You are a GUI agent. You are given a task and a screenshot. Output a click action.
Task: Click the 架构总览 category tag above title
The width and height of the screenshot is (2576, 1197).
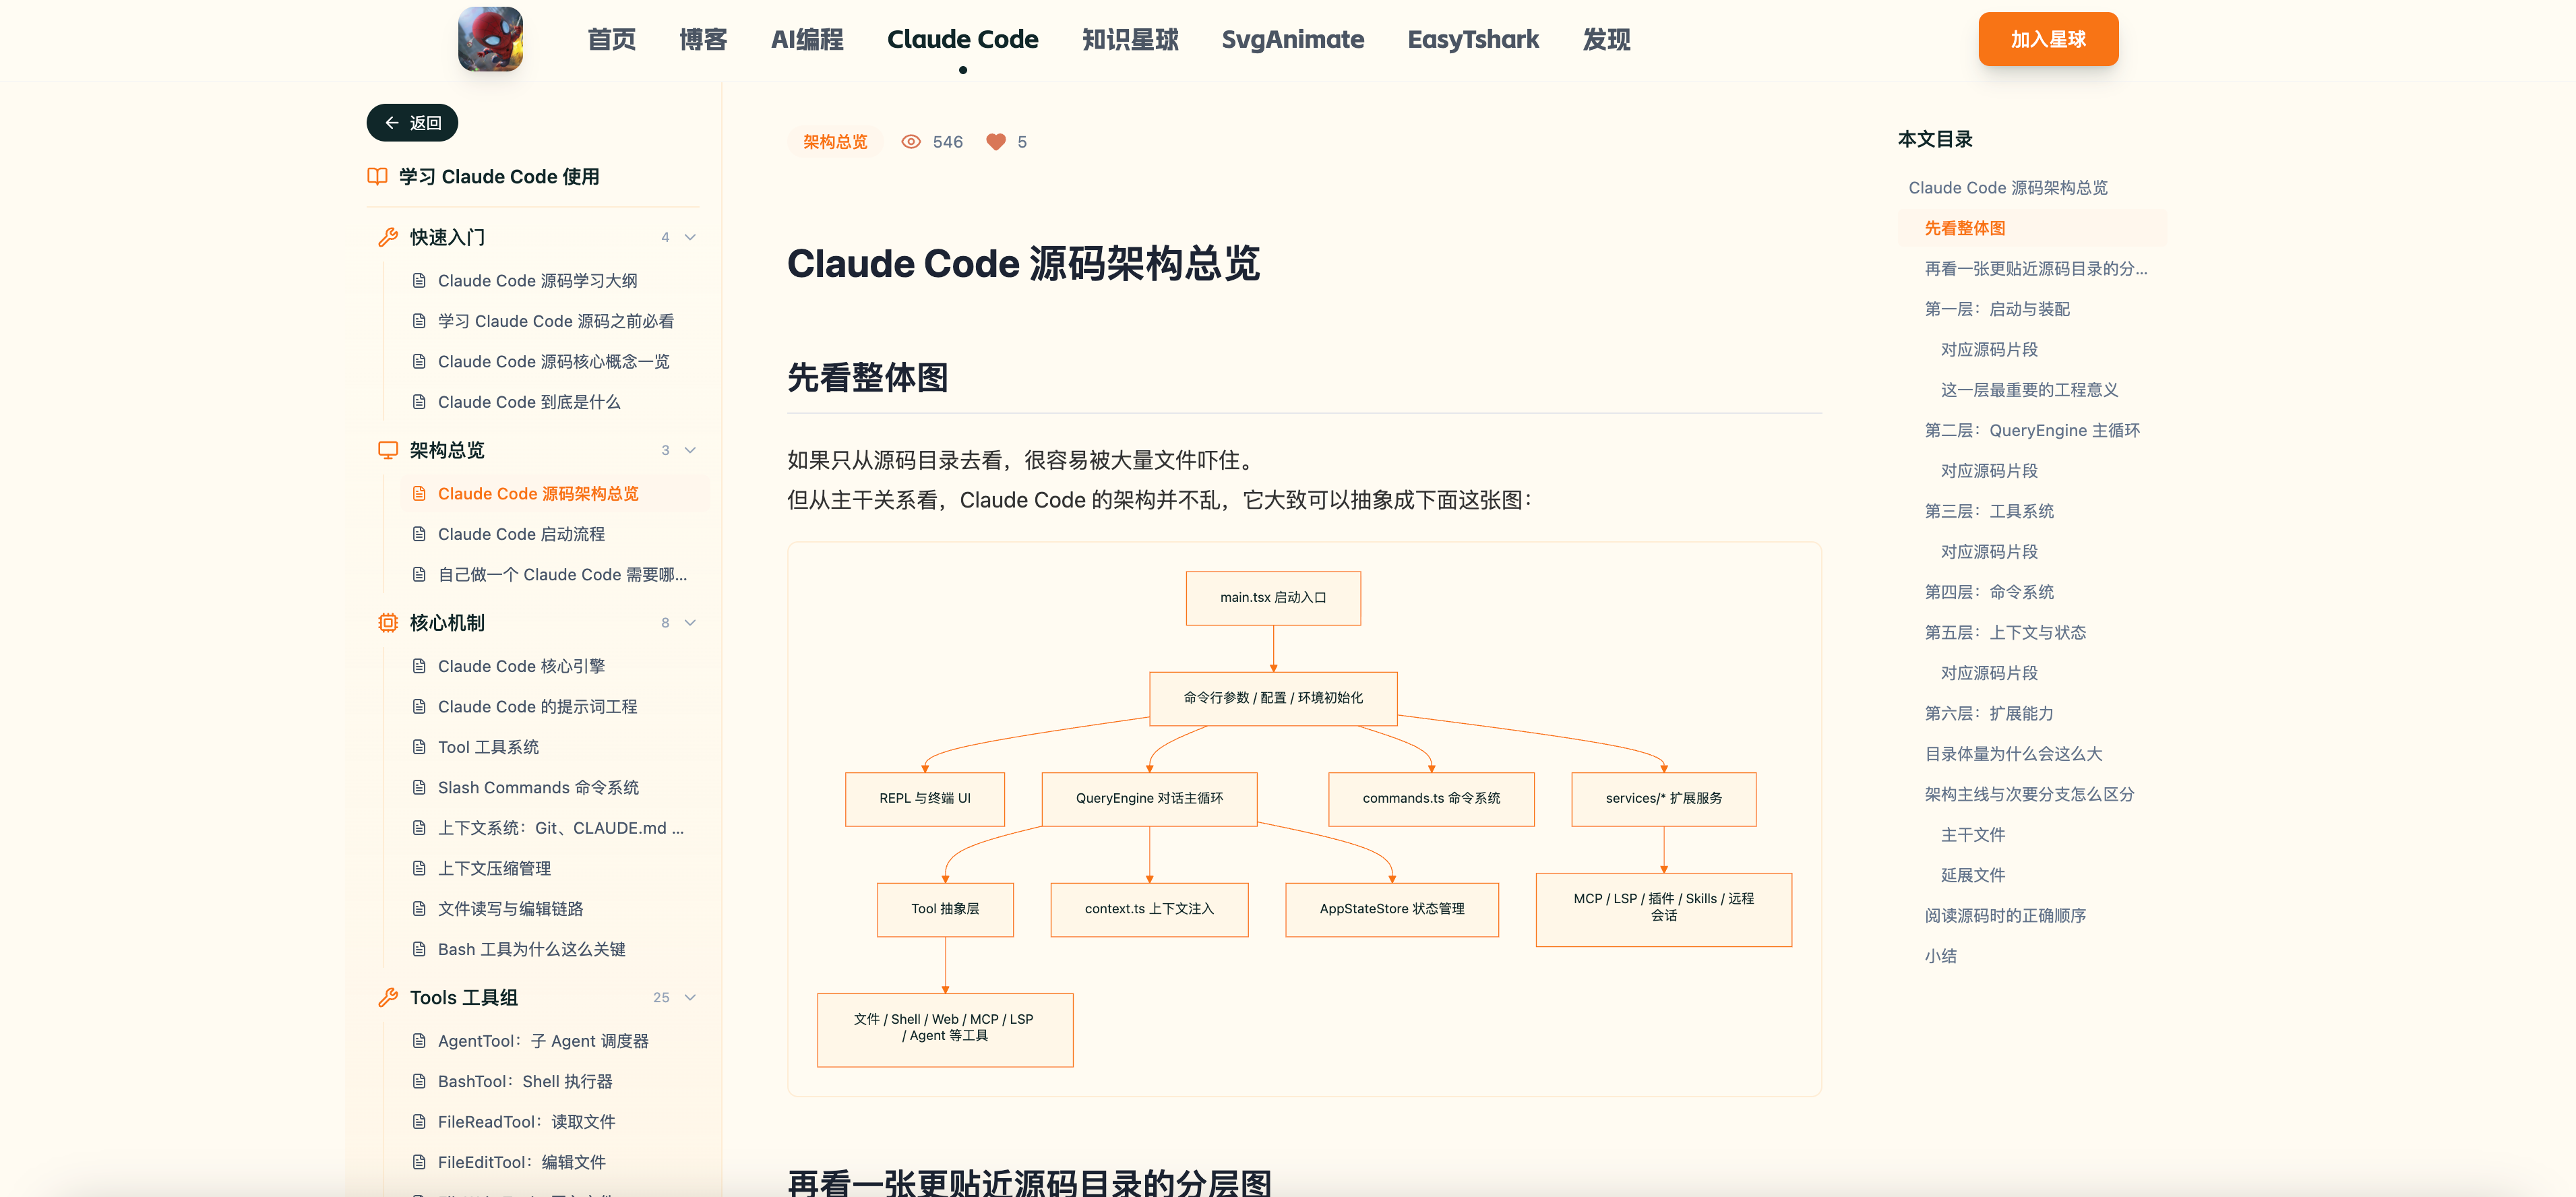[835, 142]
